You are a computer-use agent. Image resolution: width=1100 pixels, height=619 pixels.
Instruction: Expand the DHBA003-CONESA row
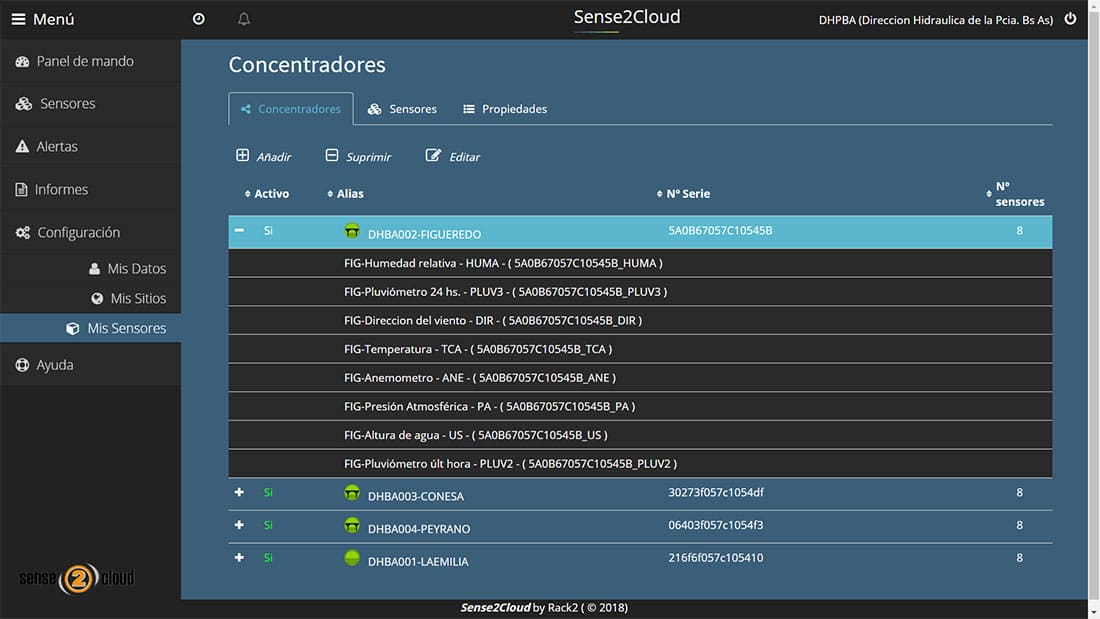[239, 493]
